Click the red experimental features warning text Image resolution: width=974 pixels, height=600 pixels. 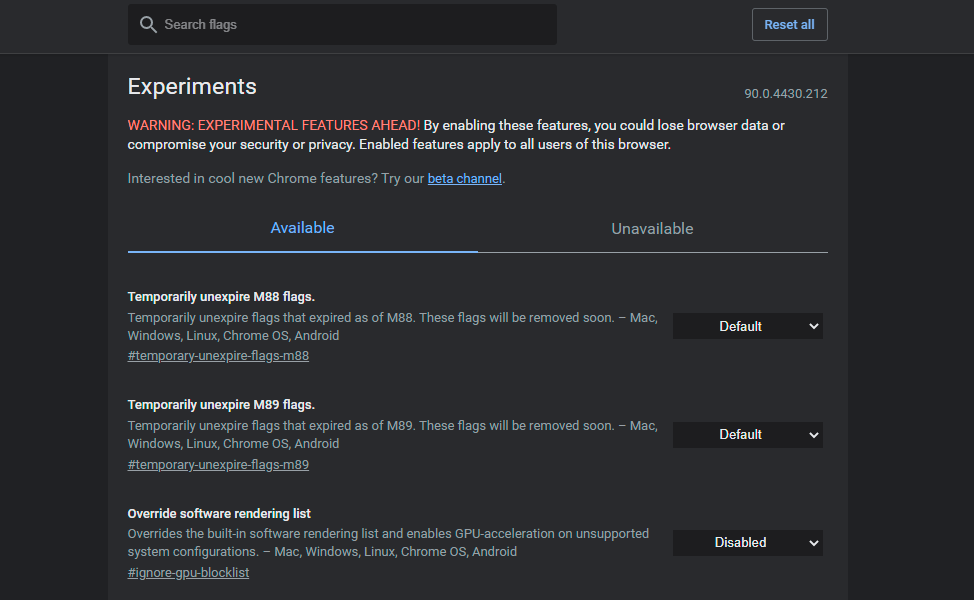coord(273,125)
